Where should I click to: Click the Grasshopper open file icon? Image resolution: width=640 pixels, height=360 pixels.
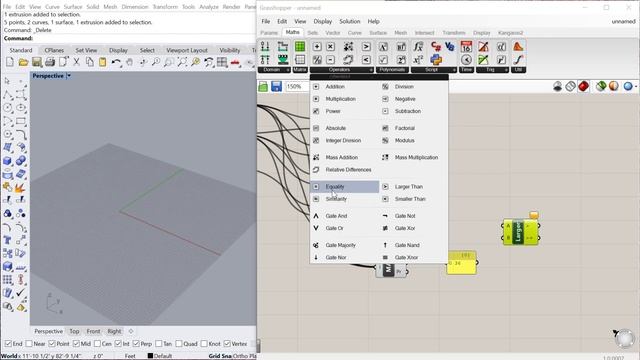tap(263, 86)
